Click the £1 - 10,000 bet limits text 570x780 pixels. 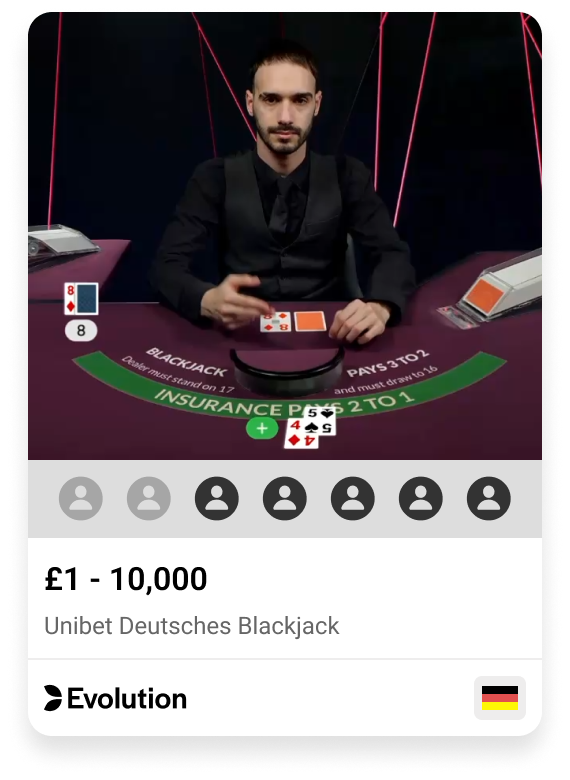pyautogui.click(x=126, y=579)
